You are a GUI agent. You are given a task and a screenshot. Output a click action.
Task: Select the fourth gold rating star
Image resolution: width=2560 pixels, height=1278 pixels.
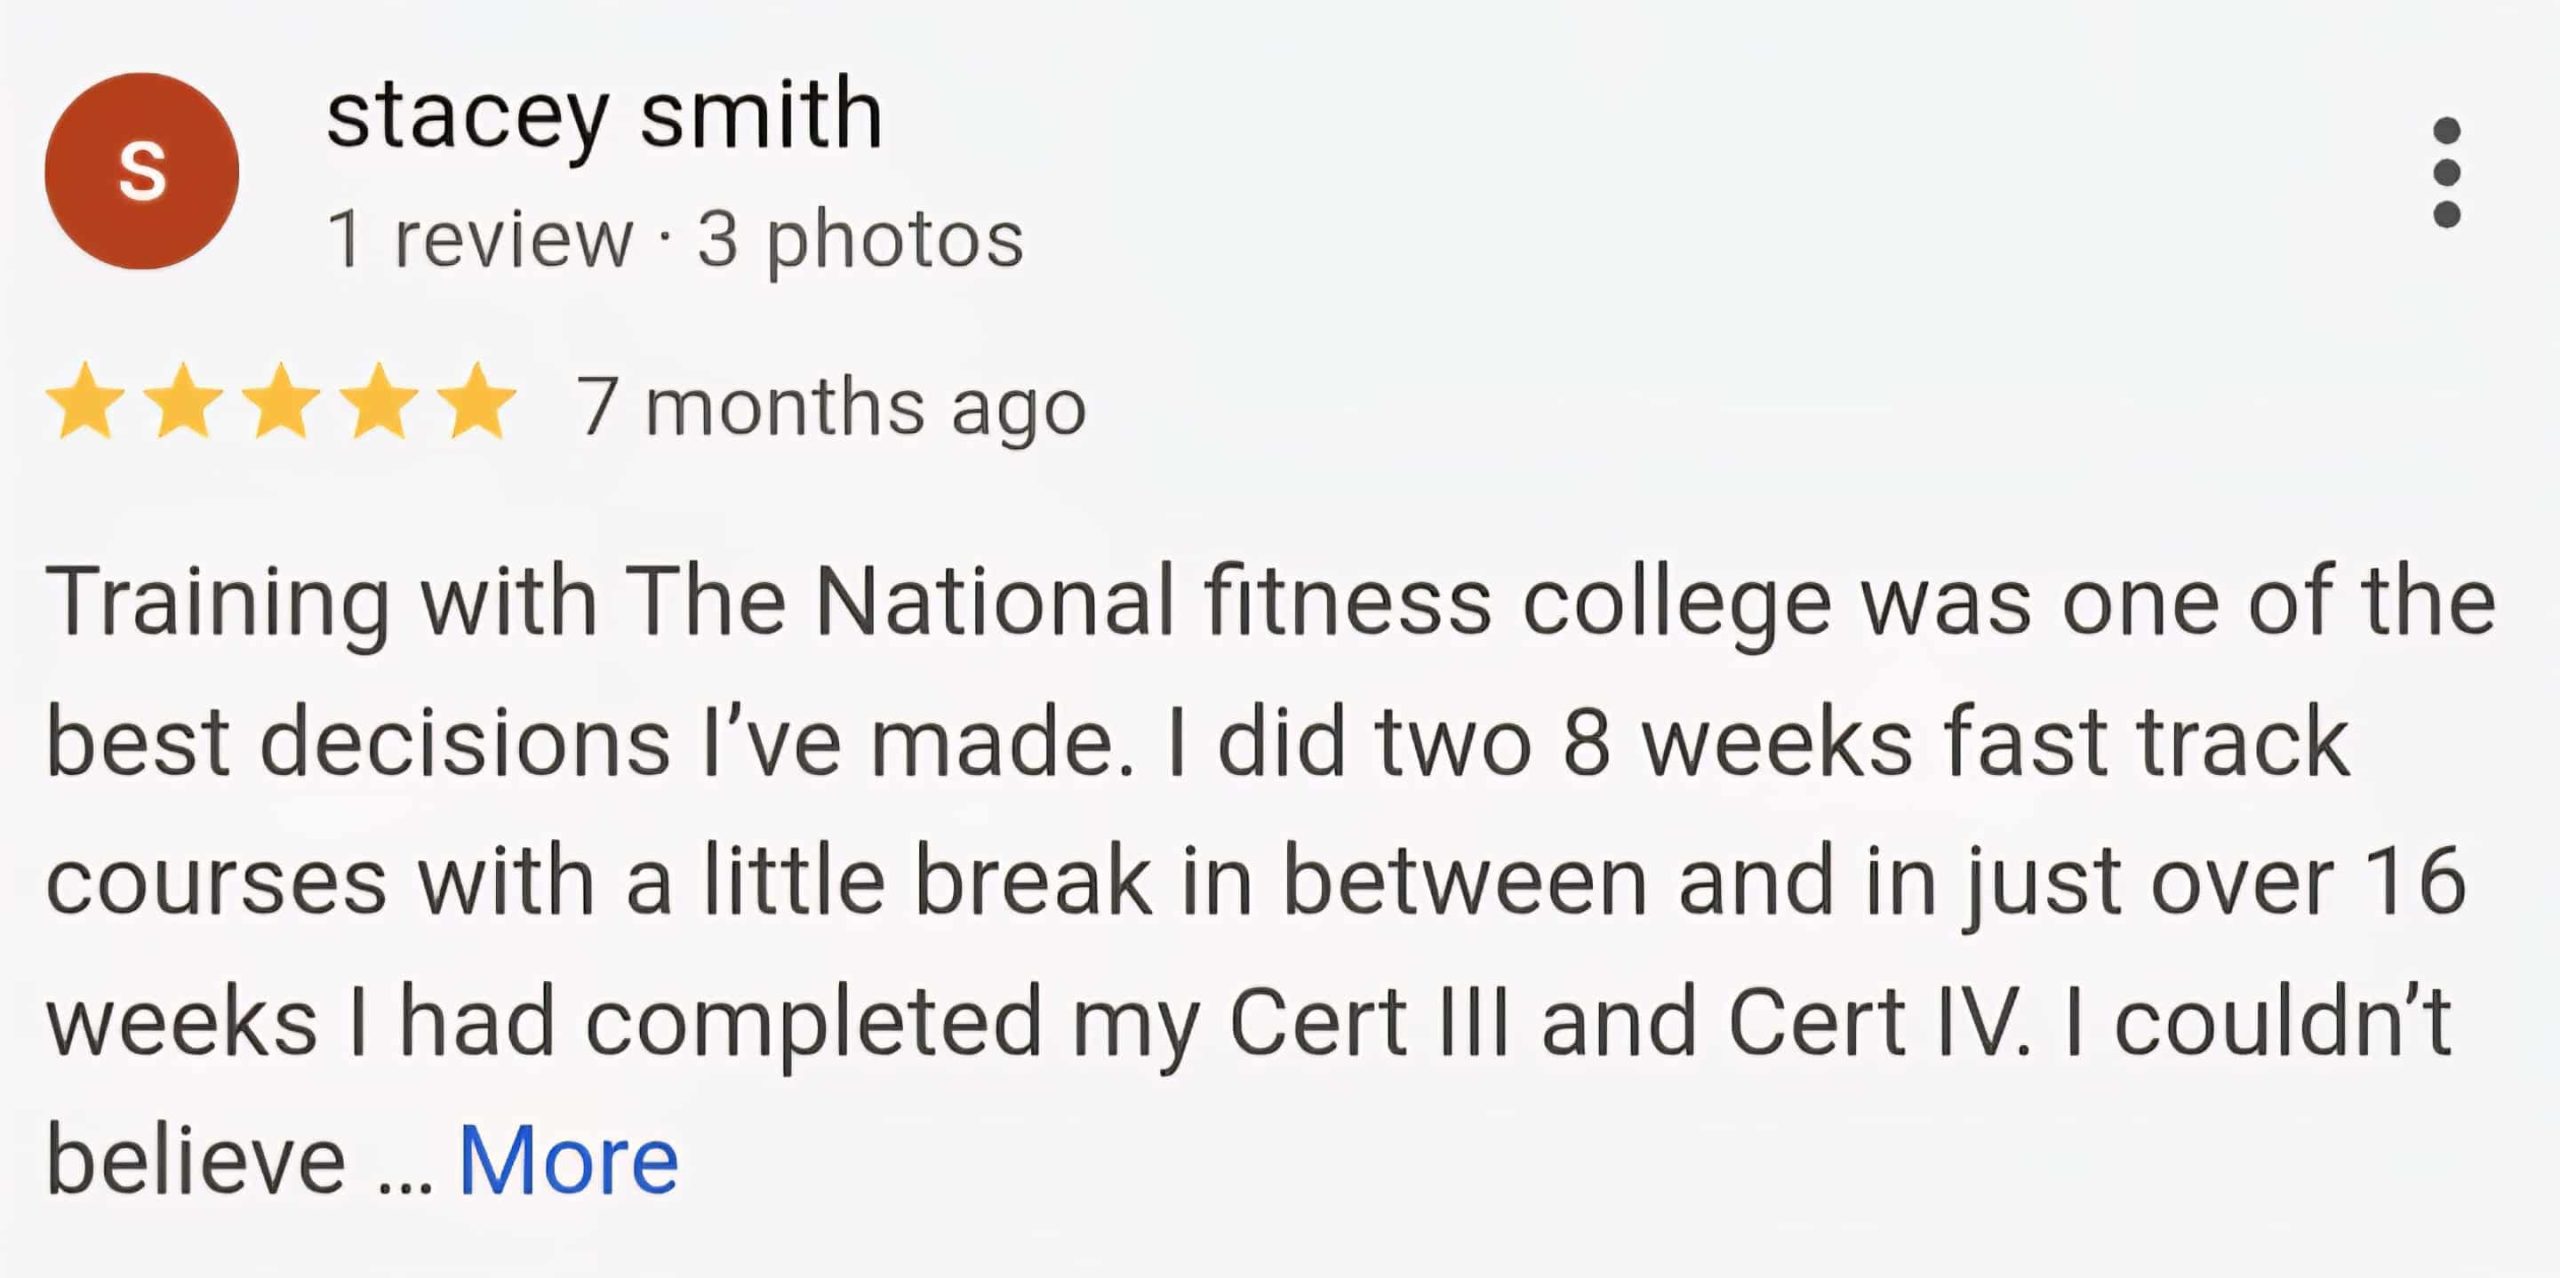point(380,402)
